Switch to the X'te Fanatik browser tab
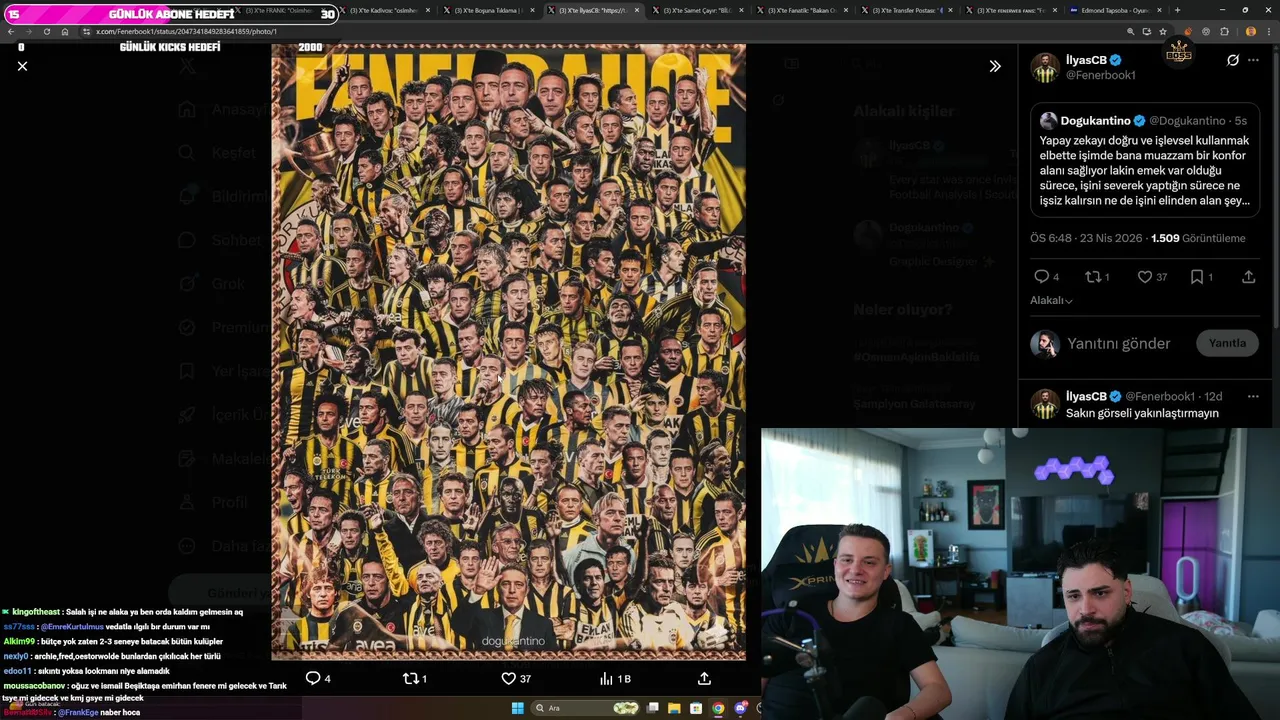 tap(803, 10)
